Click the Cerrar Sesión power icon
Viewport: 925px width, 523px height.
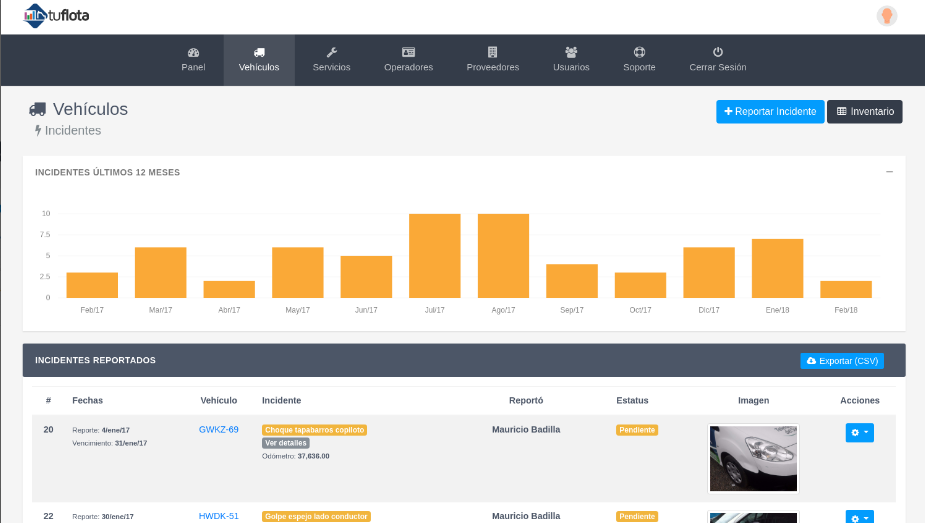tap(717, 52)
